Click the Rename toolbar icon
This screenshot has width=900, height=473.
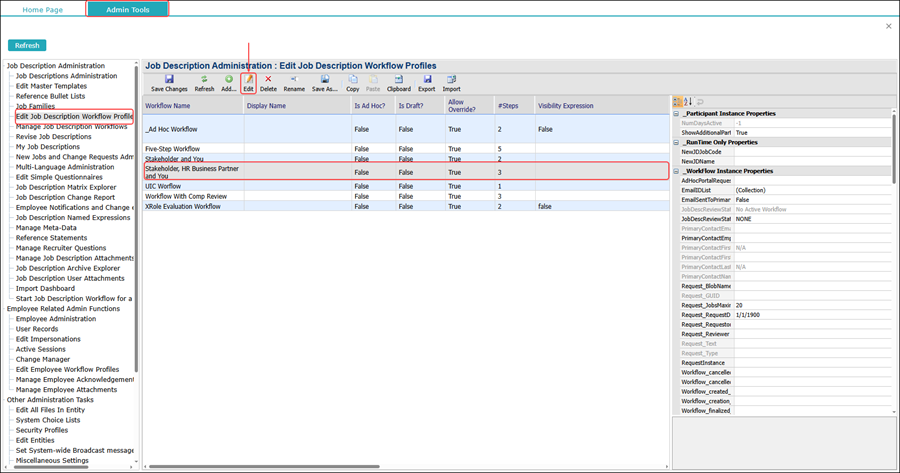(x=294, y=79)
